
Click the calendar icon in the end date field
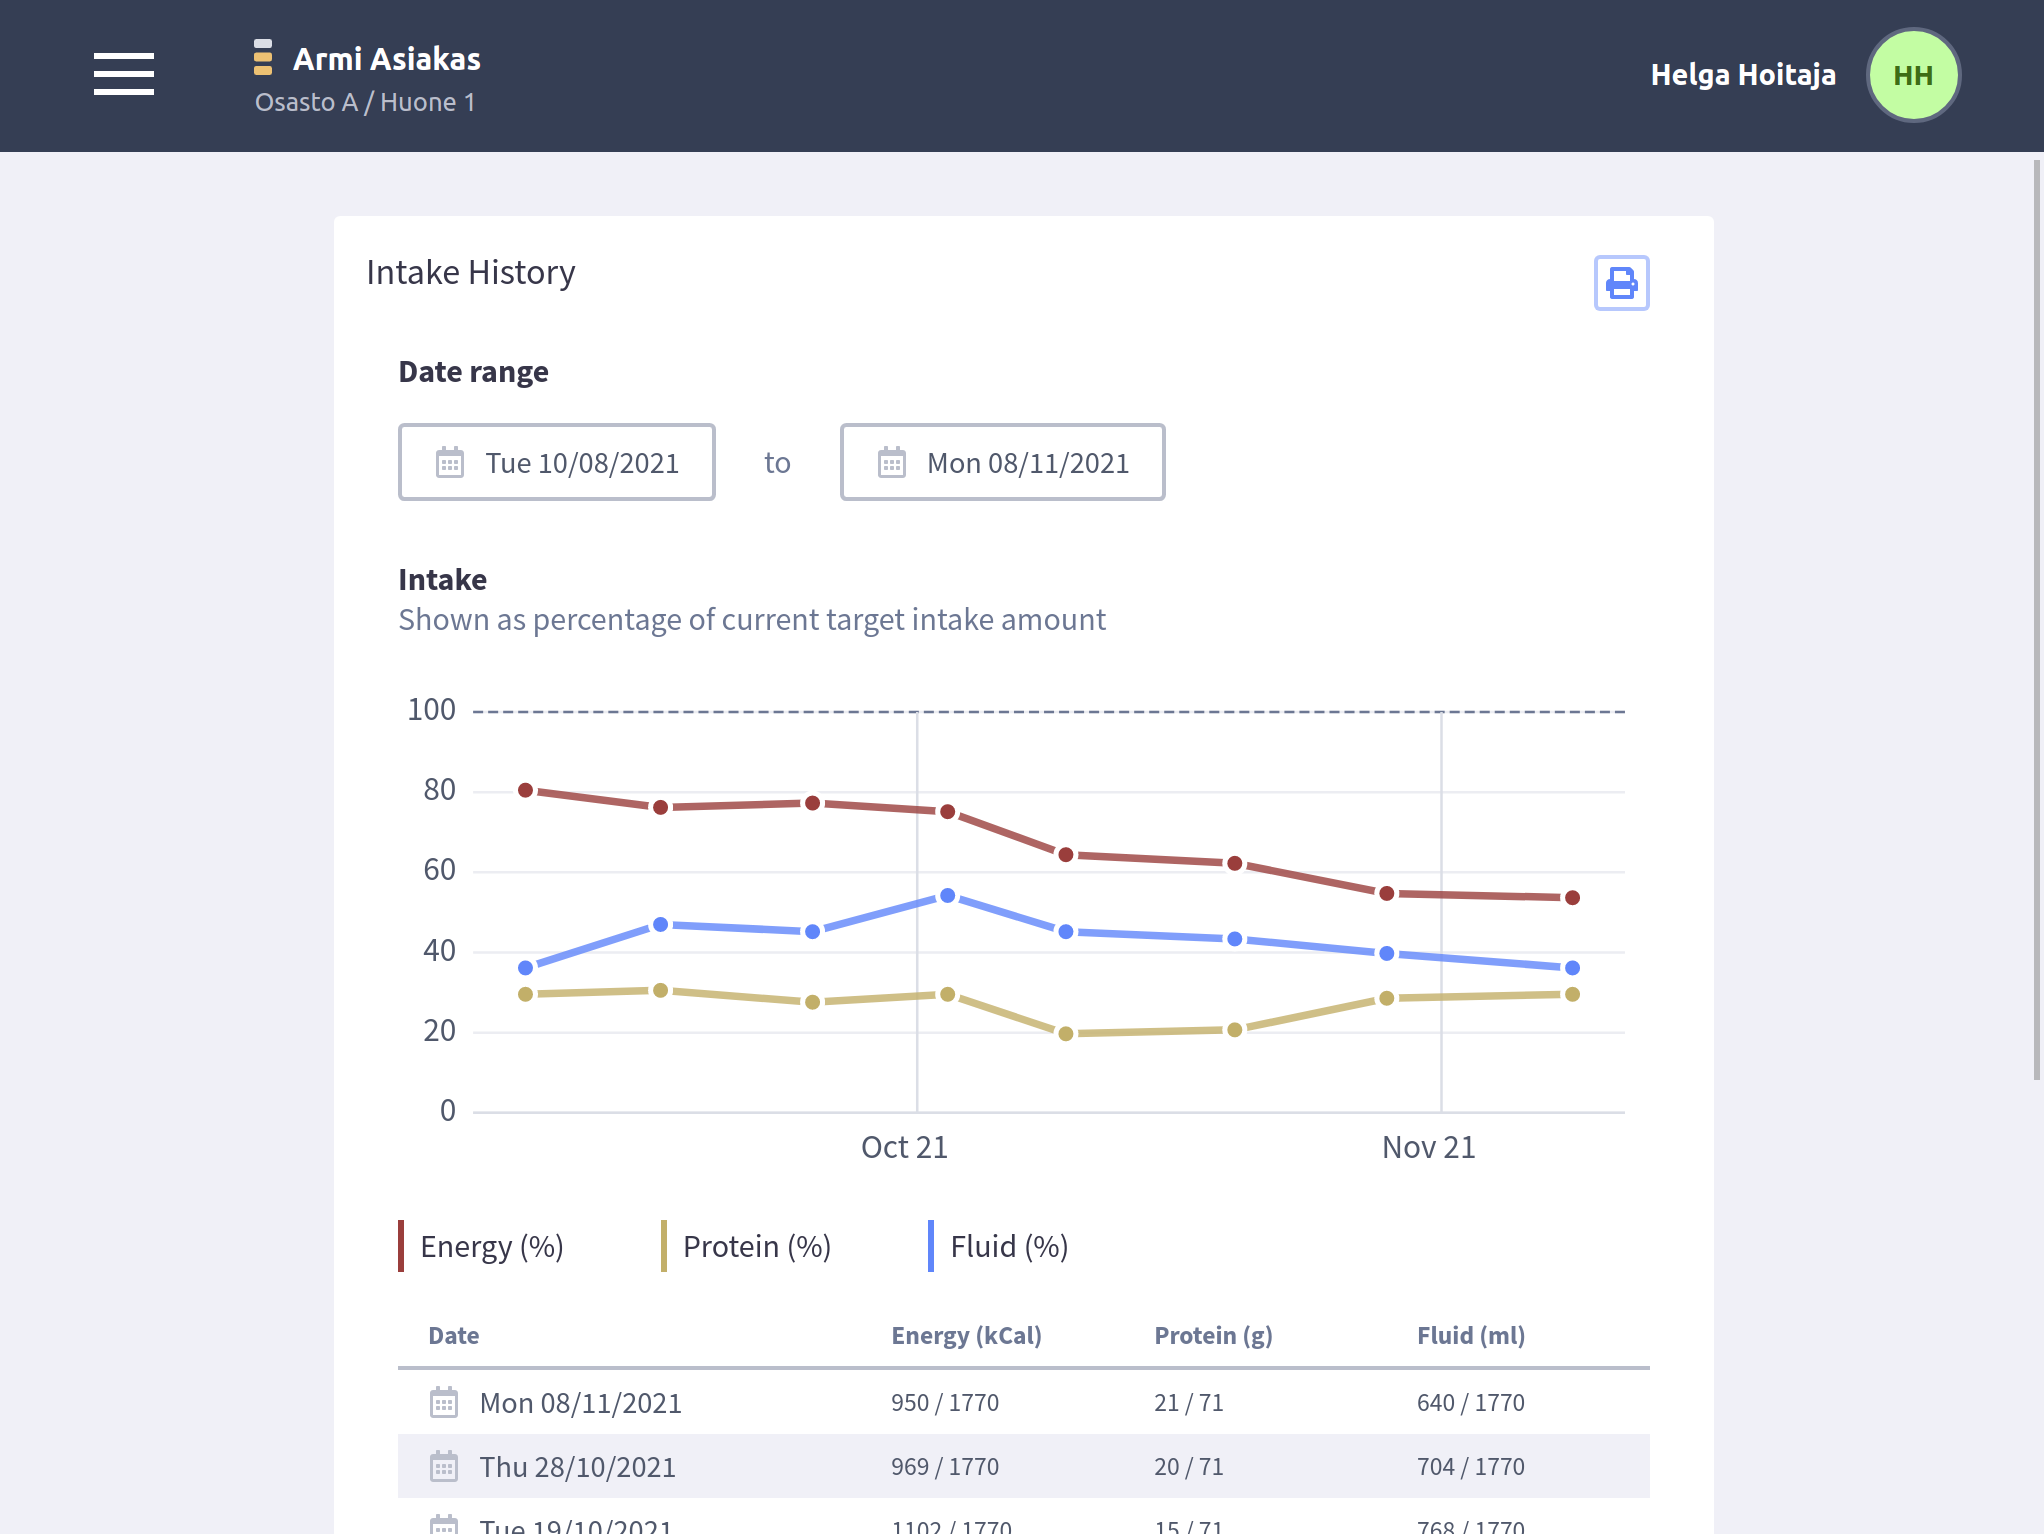891,463
